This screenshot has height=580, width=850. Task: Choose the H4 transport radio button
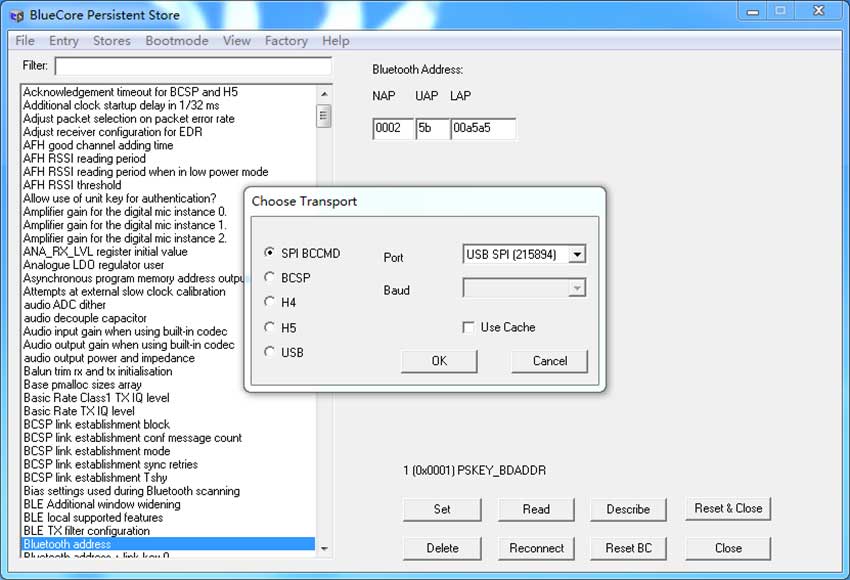(x=269, y=302)
